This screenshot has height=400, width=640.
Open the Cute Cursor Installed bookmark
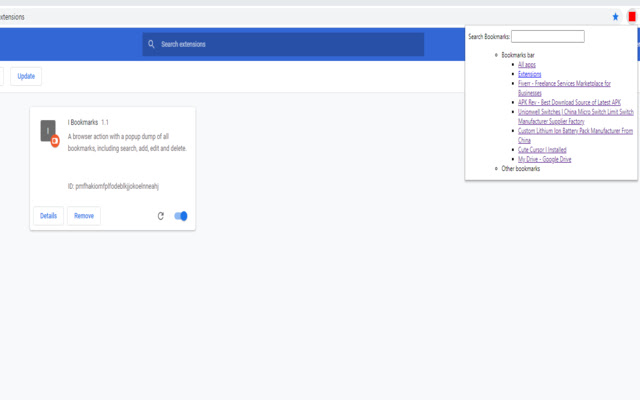point(542,150)
